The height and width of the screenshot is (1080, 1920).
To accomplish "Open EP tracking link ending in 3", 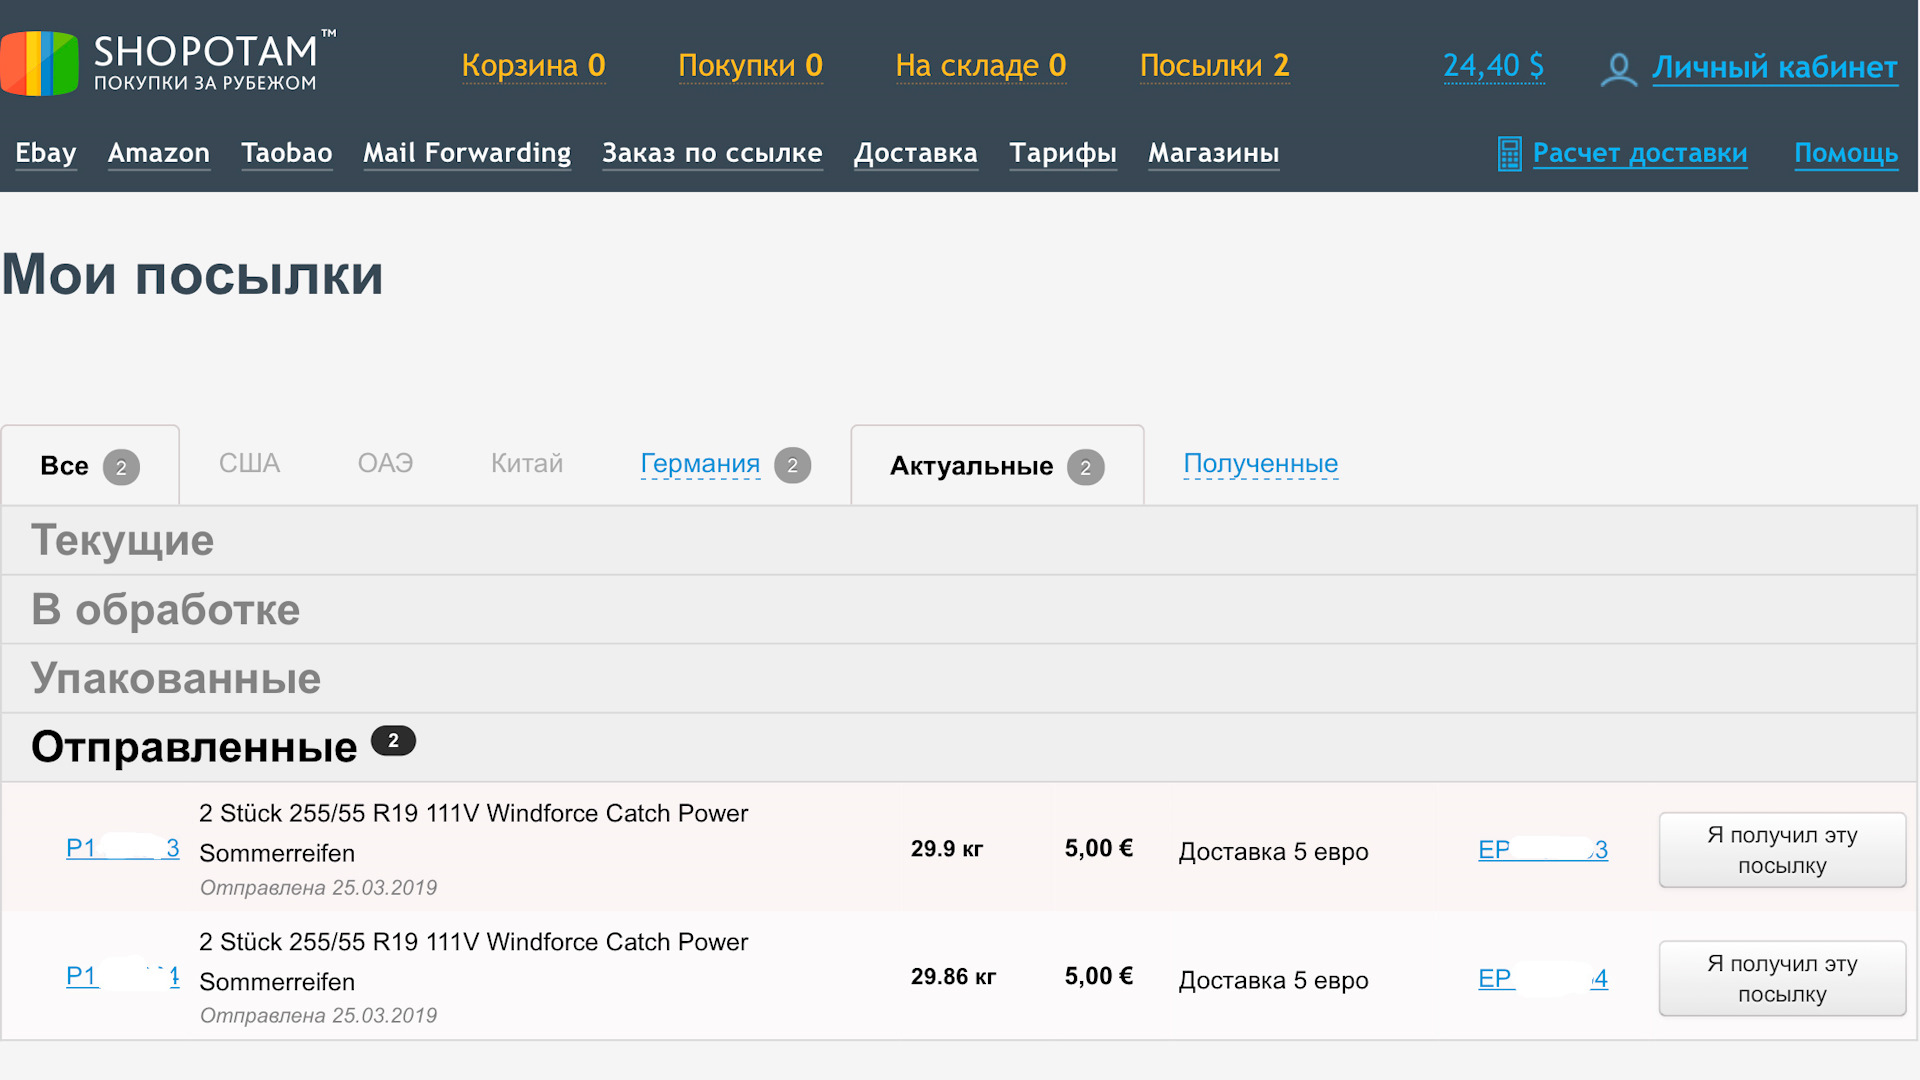I will pyautogui.click(x=1543, y=850).
